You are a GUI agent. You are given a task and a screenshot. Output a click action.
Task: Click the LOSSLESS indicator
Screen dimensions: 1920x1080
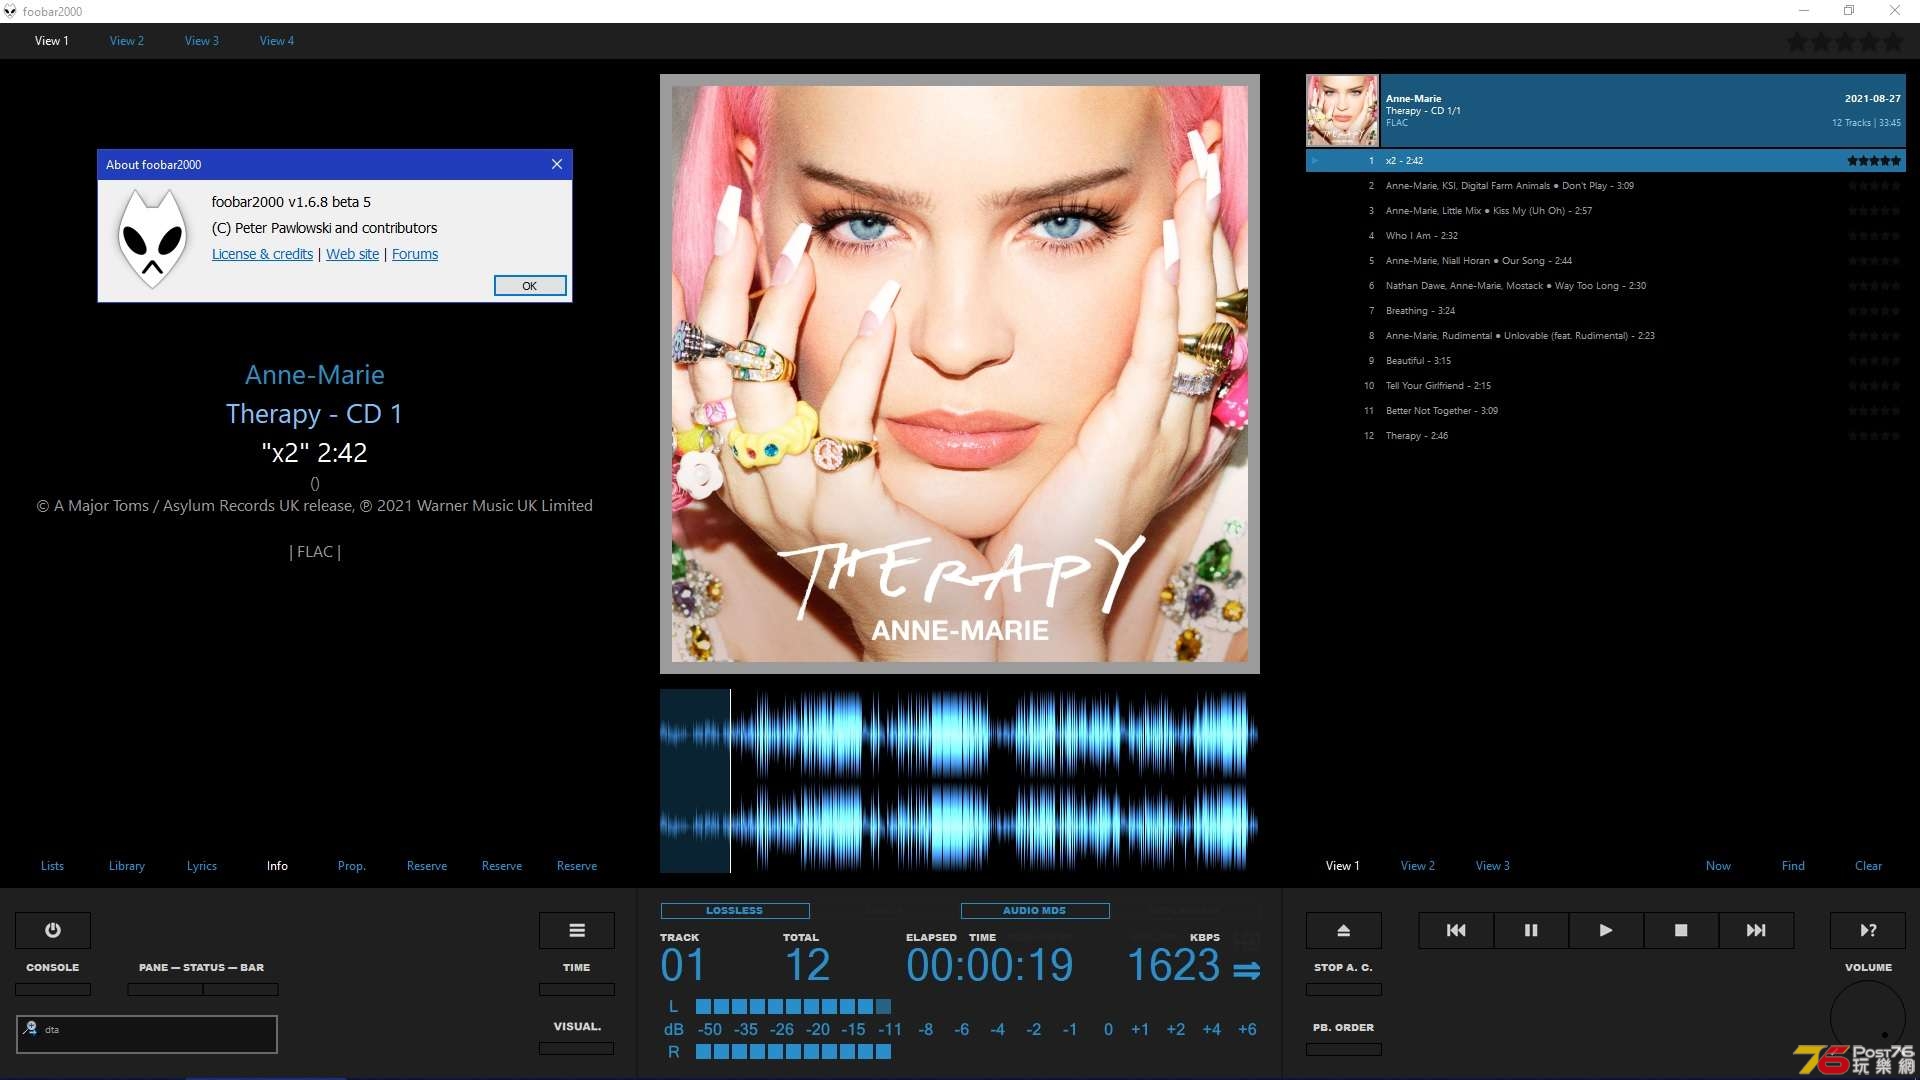(735, 911)
